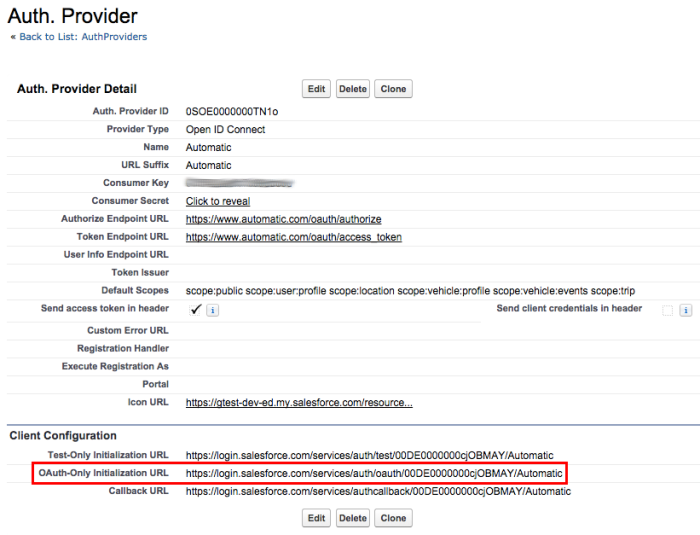Click the Consumer Secret field label
Image resolution: width=700 pixels, height=535 pixels.
coord(130,201)
